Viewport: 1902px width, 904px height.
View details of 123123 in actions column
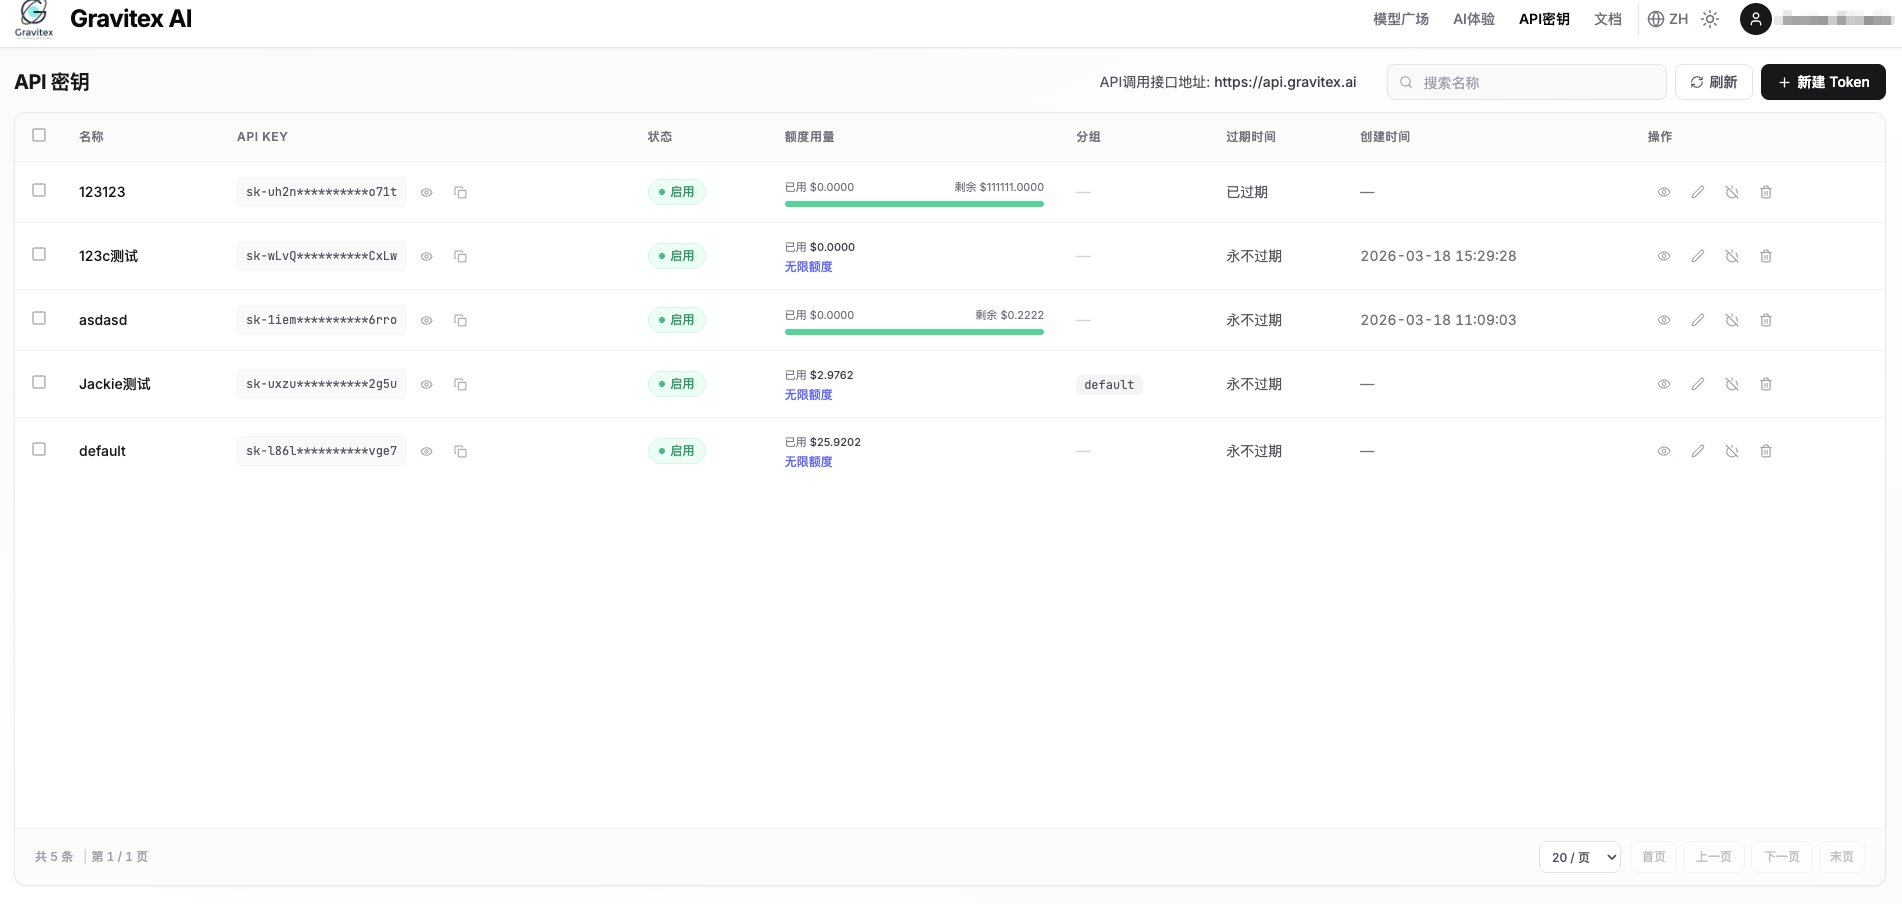(x=1664, y=192)
